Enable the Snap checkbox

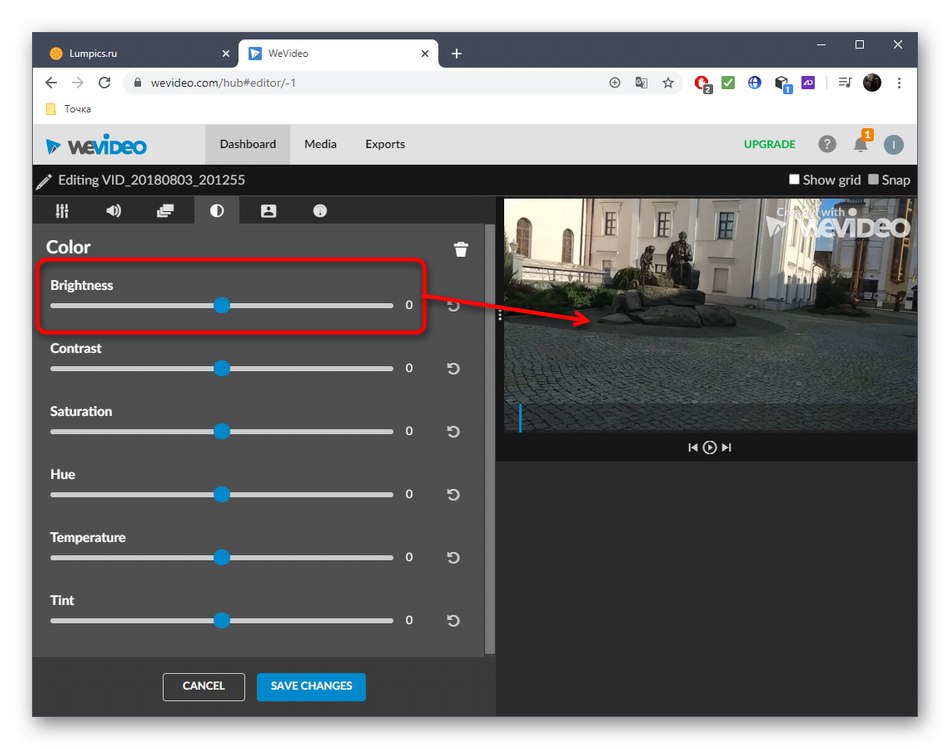click(x=872, y=180)
